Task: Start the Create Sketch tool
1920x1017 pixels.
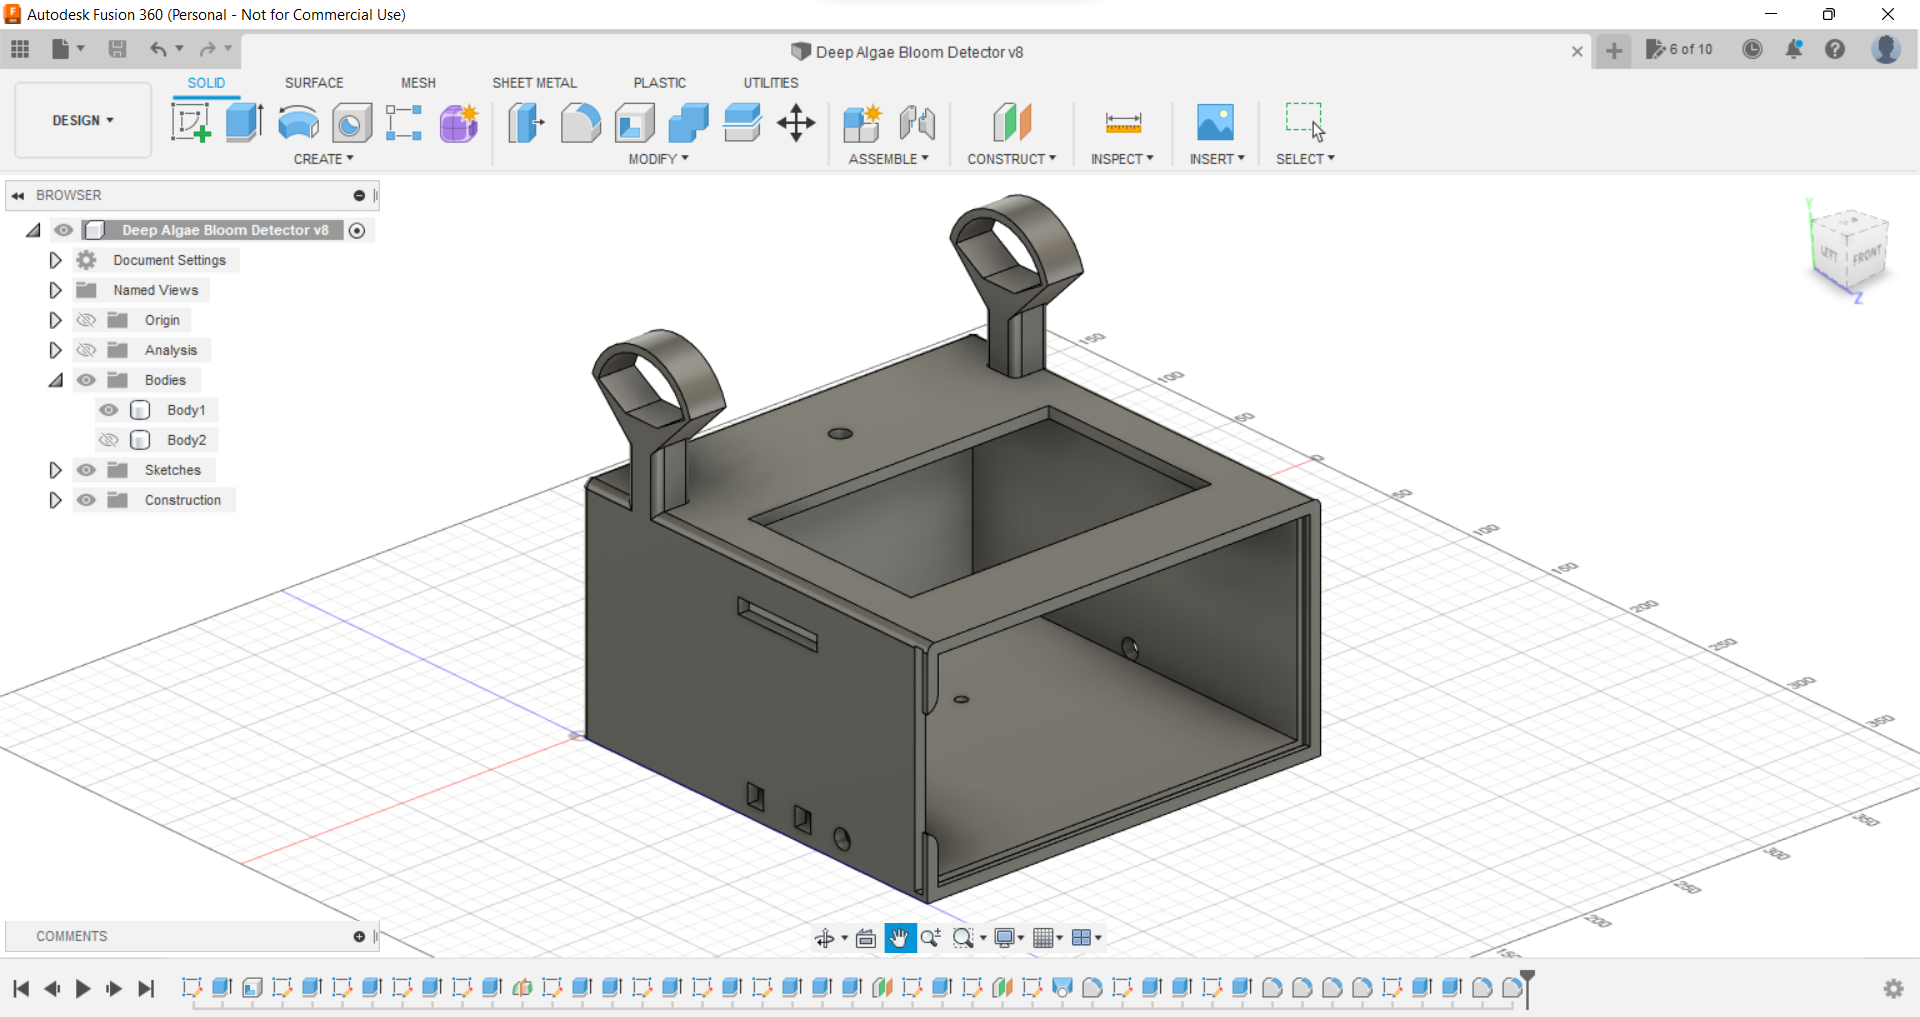Action: [x=191, y=123]
